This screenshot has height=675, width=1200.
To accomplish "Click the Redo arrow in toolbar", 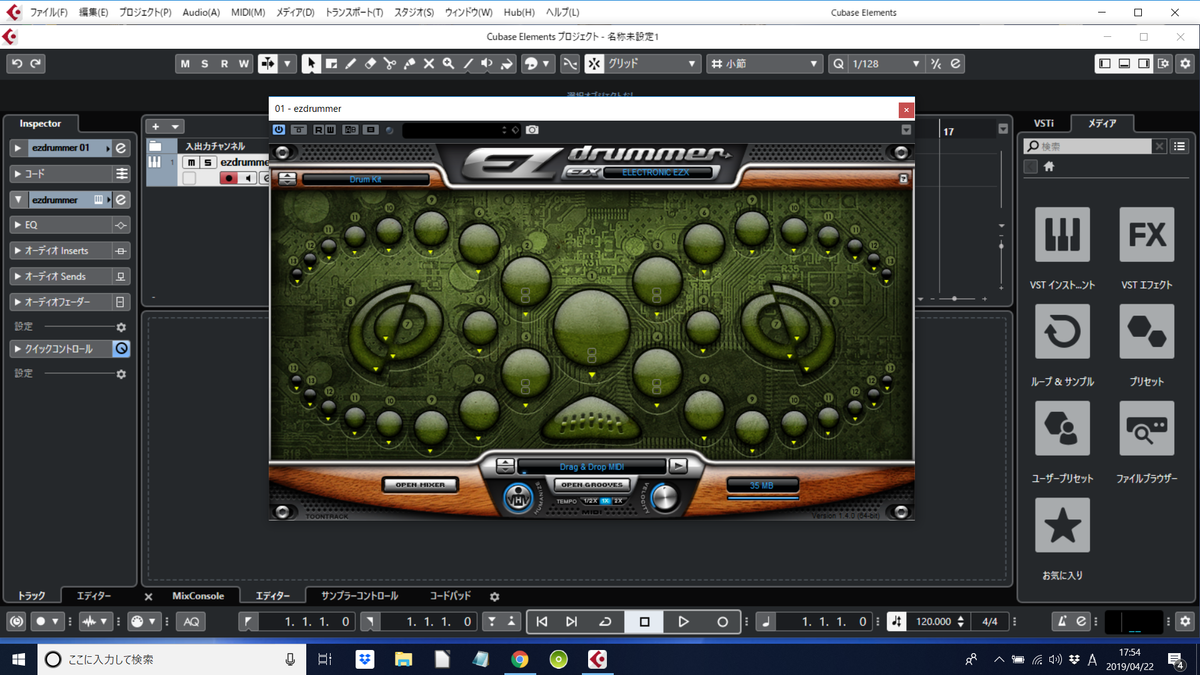I will (x=36, y=64).
